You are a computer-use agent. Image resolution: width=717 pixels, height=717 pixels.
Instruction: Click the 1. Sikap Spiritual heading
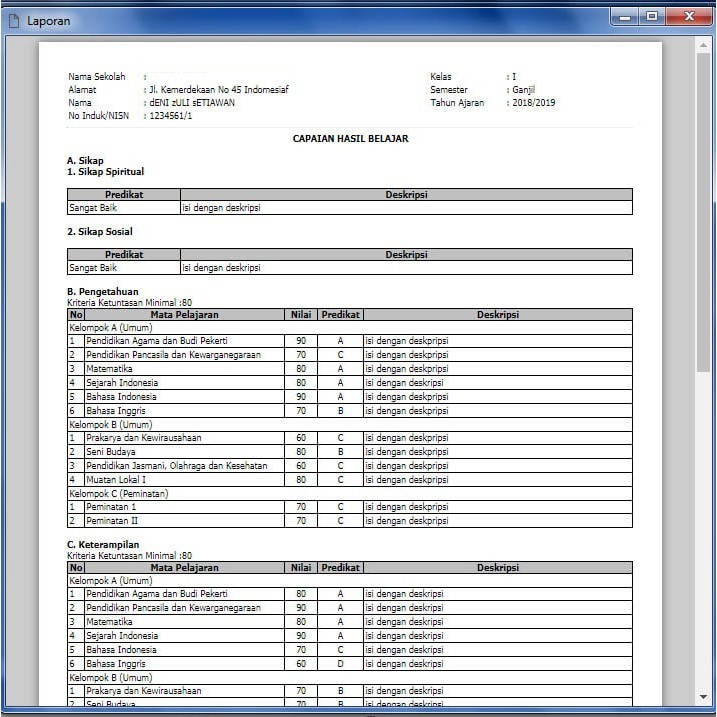106,172
